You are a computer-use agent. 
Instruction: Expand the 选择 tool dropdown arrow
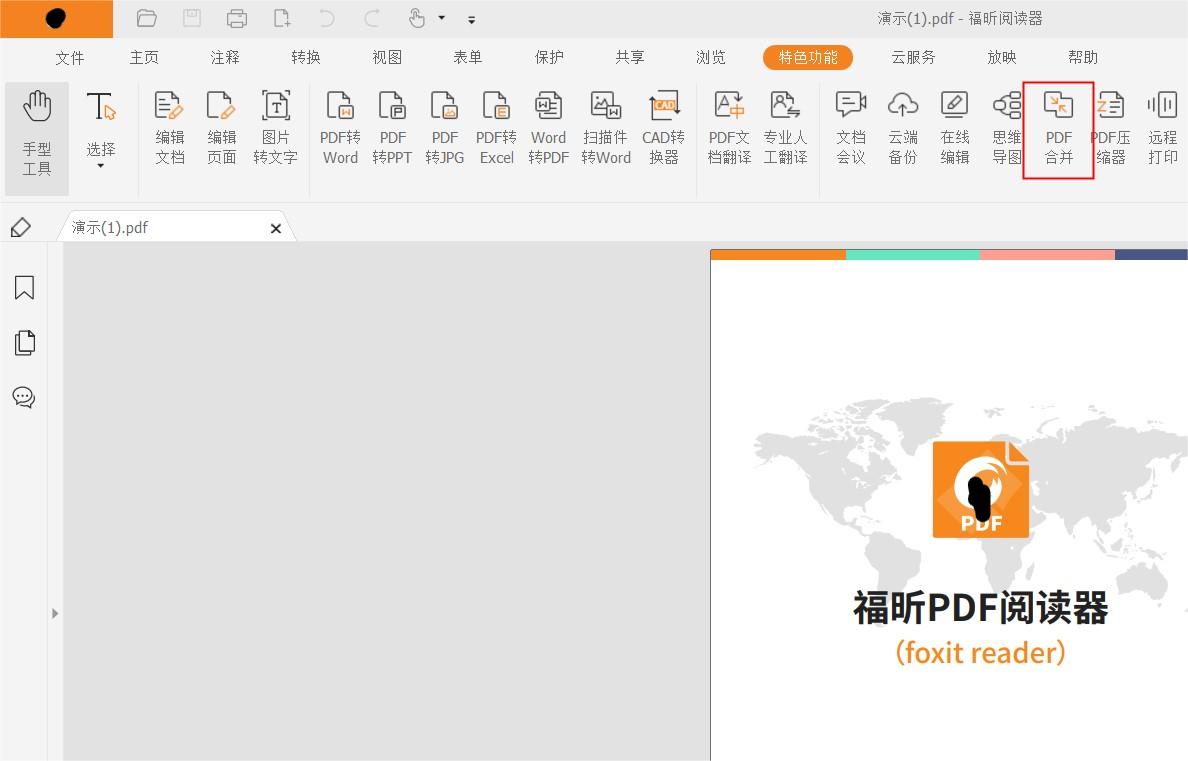100,163
